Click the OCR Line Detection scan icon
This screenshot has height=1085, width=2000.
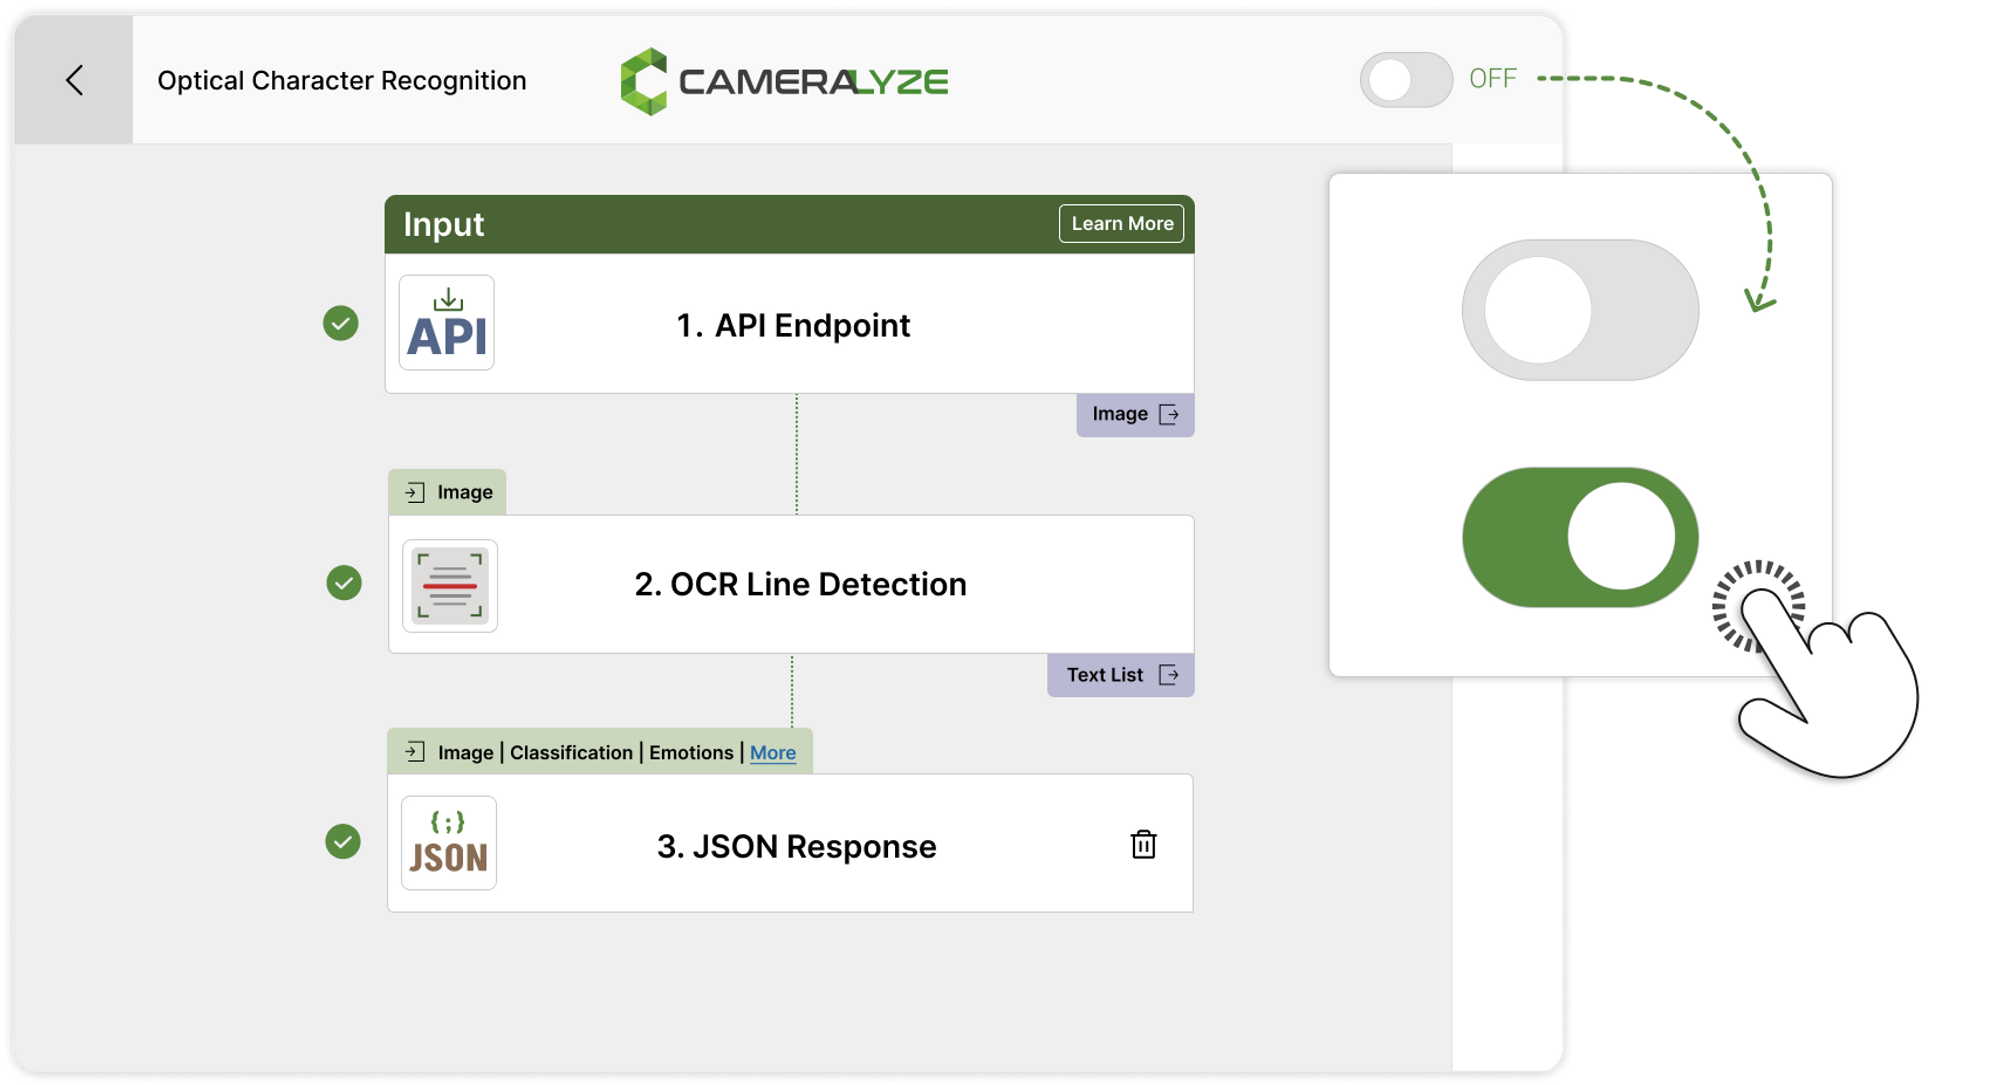click(449, 585)
